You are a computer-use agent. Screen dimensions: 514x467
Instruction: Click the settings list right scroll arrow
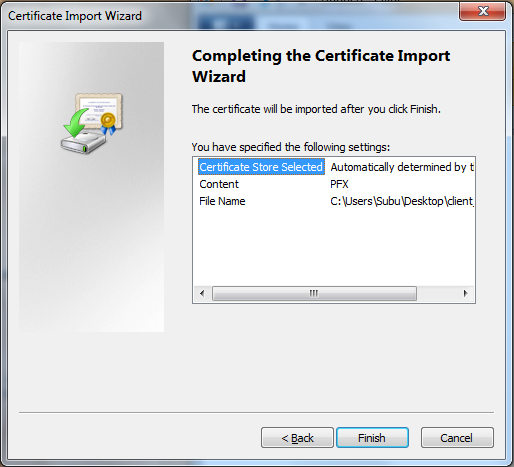tap(465, 293)
